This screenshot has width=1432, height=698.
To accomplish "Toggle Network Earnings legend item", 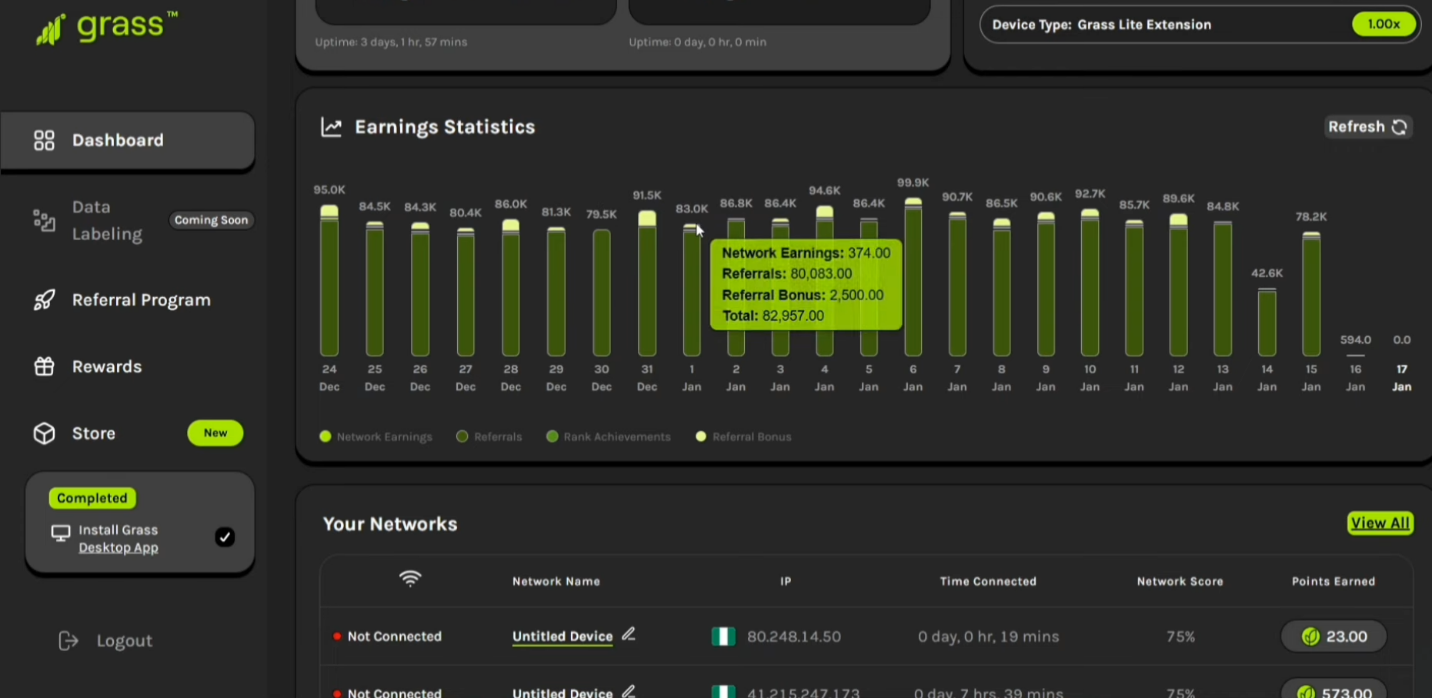I will [376, 437].
